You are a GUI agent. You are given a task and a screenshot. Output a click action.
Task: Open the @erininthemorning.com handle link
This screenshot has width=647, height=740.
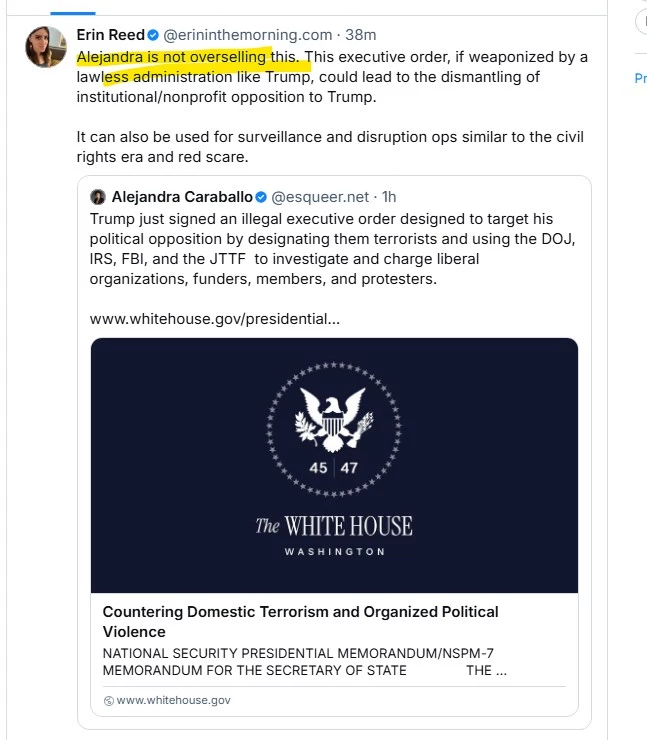point(247,34)
